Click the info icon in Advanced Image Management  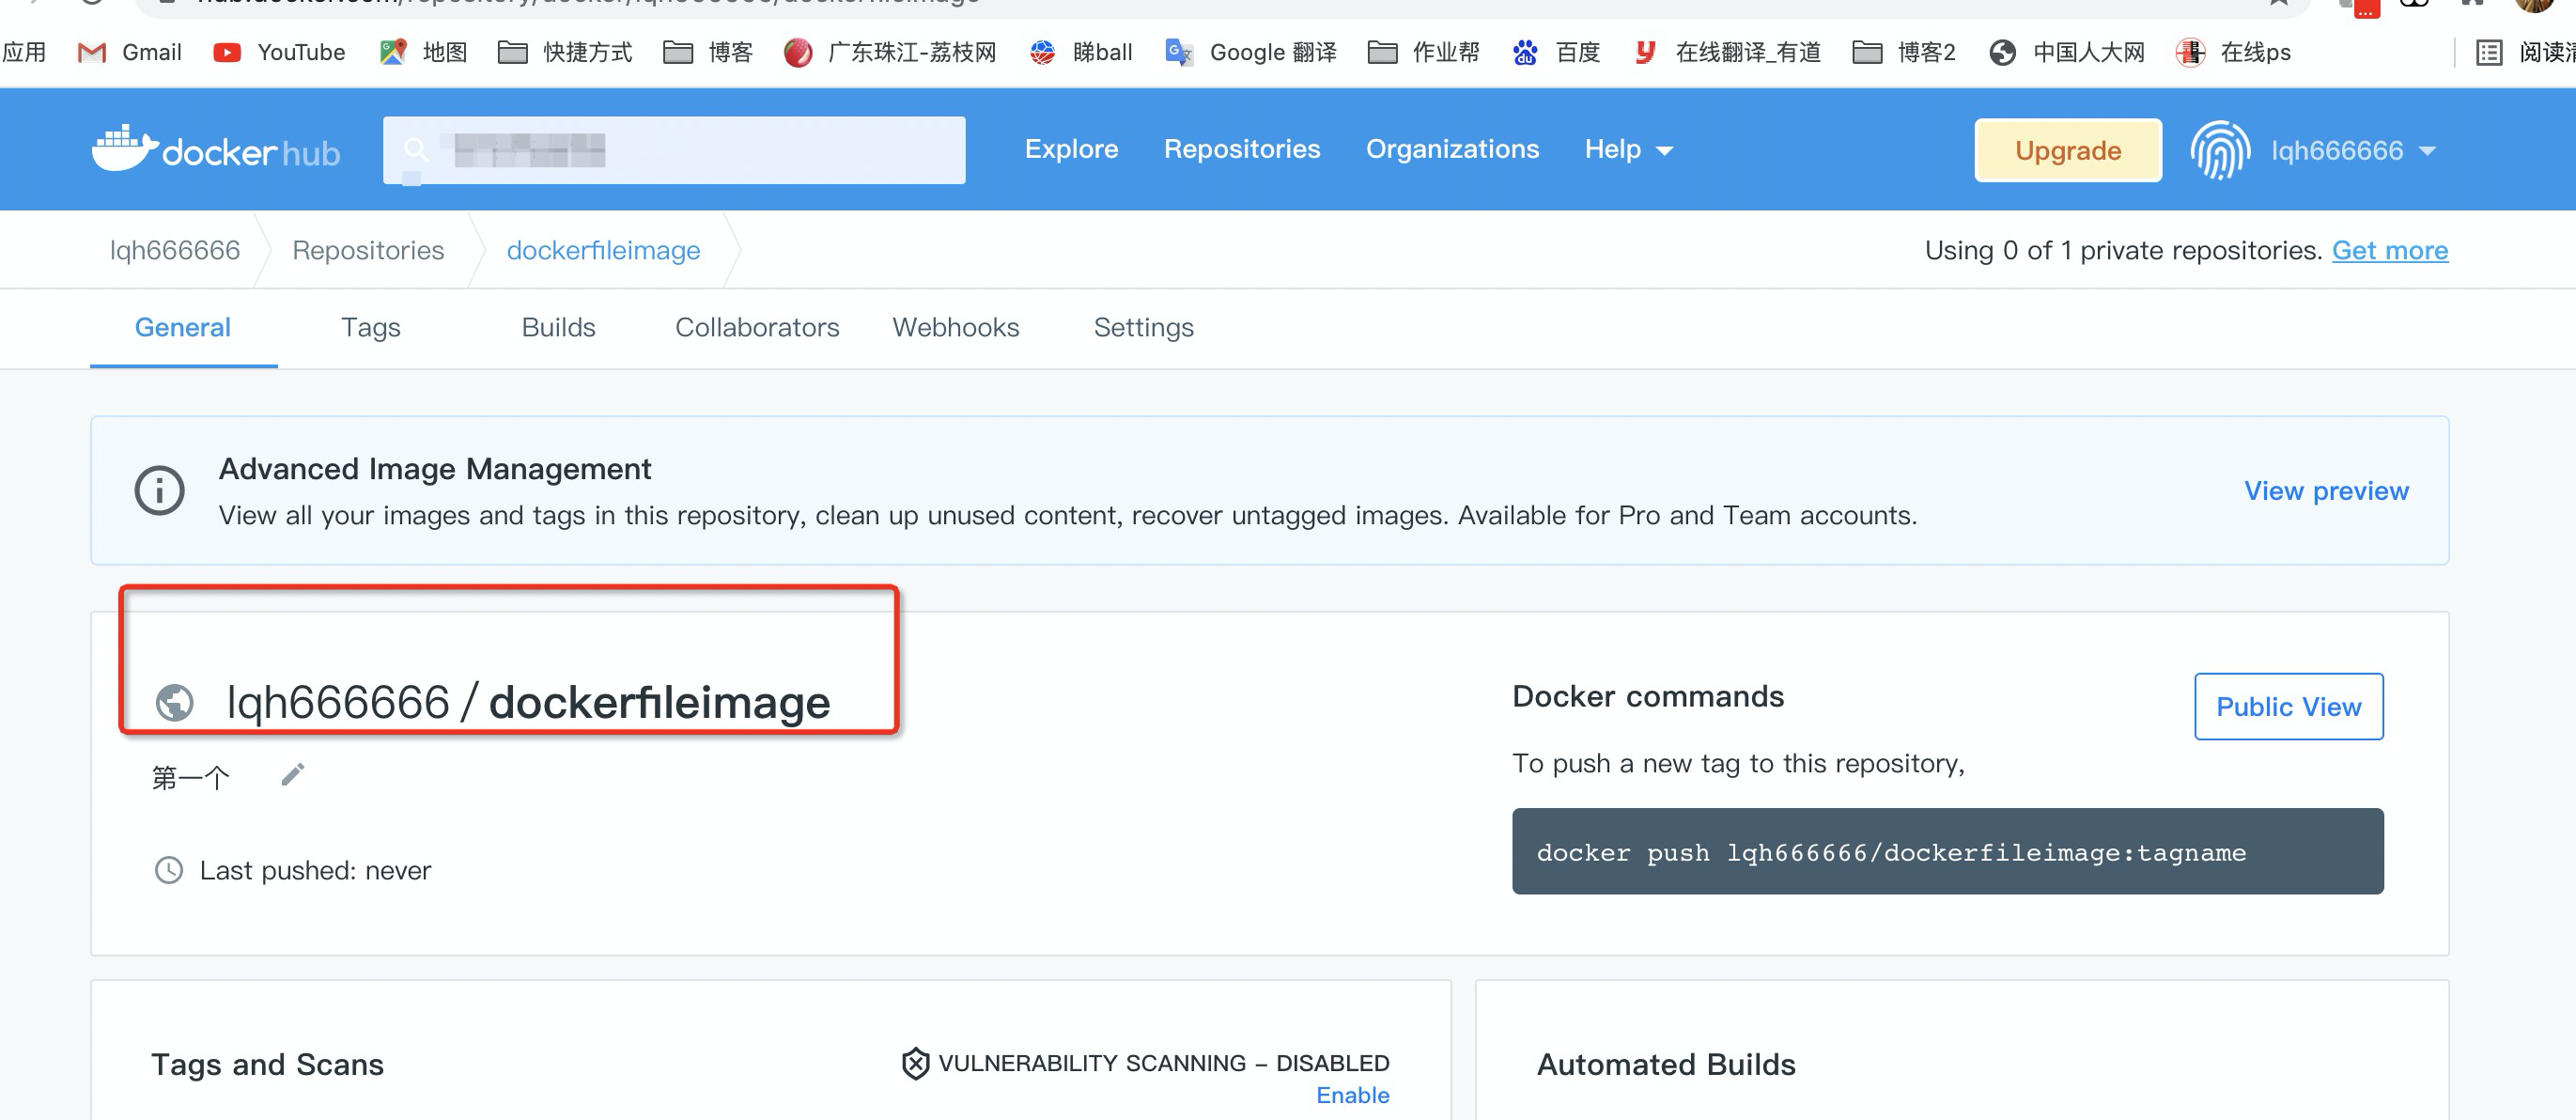pos(160,490)
